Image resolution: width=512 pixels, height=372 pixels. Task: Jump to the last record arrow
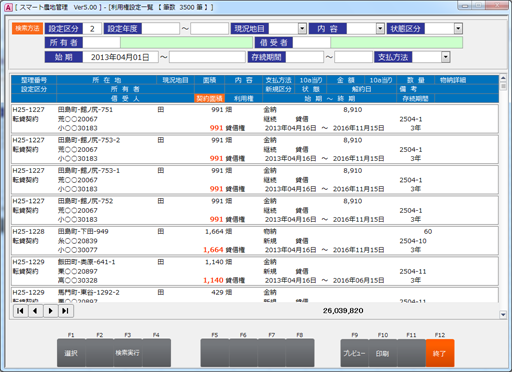[x=66, y=311]
